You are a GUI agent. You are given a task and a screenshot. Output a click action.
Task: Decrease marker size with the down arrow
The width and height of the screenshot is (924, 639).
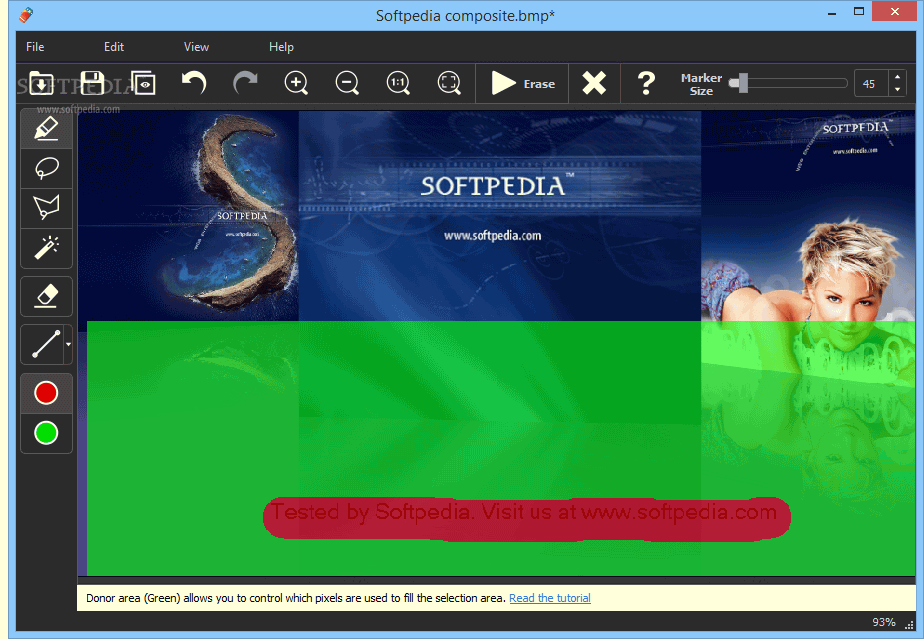pyautogui.click(x=897, y=90)
